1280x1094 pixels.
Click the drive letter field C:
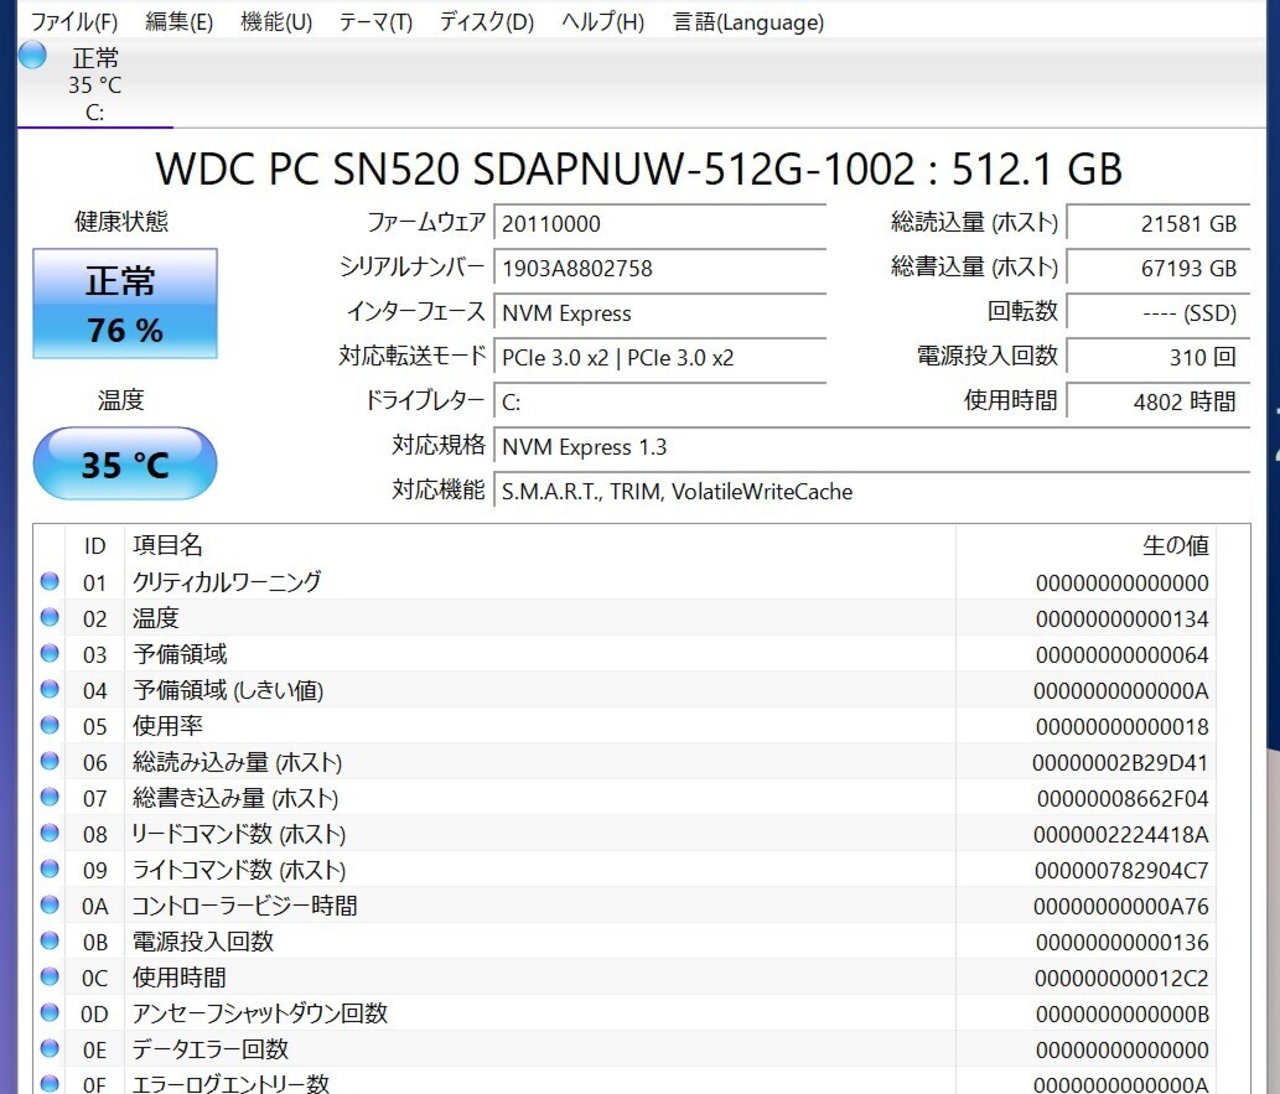pos(660,402)
